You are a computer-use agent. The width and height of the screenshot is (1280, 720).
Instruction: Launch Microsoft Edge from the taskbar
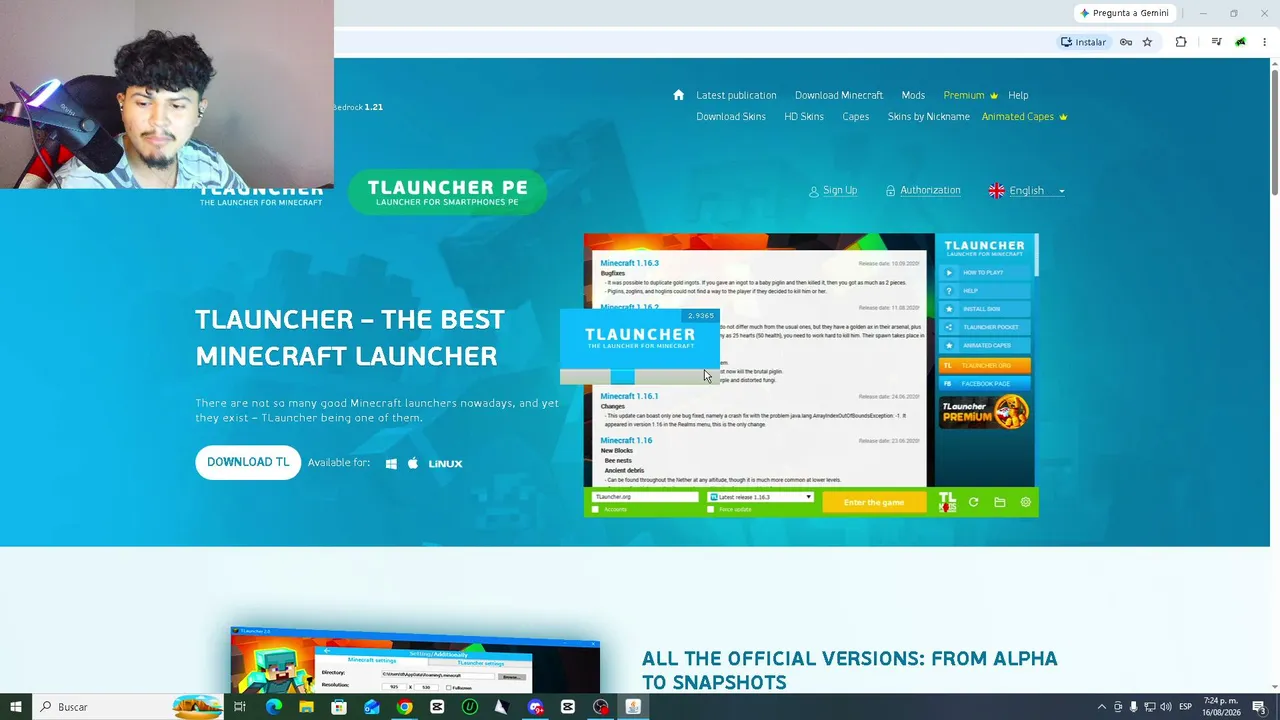tap(274, 707)
